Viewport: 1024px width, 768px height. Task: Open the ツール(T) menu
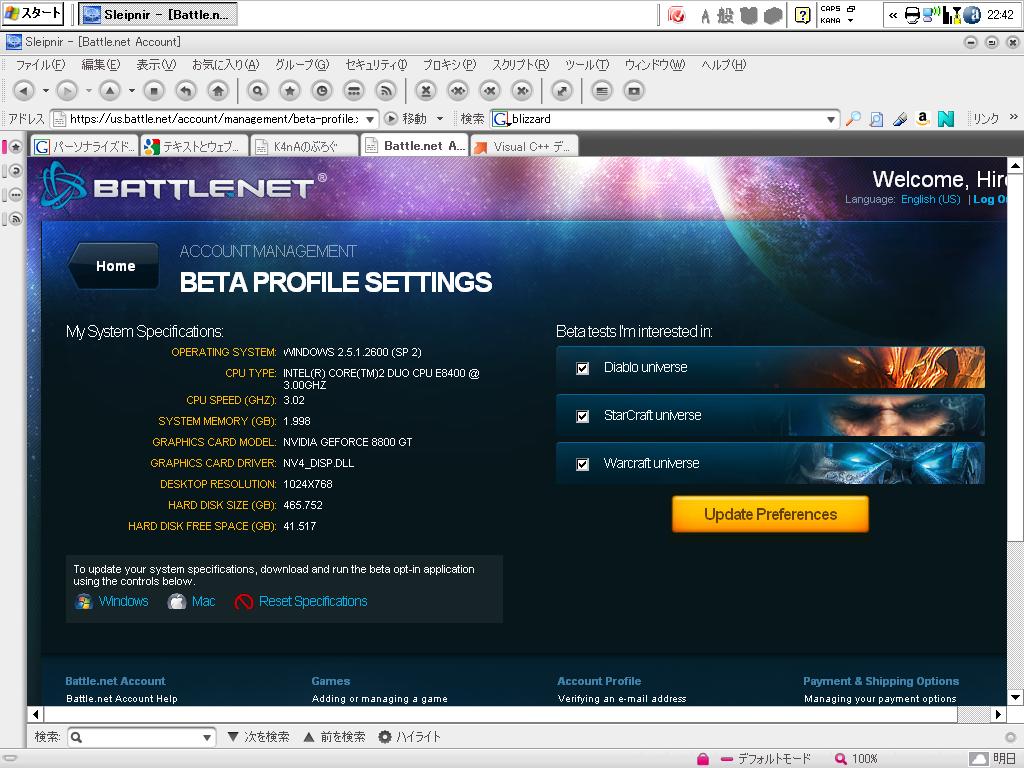click(587, 65)
